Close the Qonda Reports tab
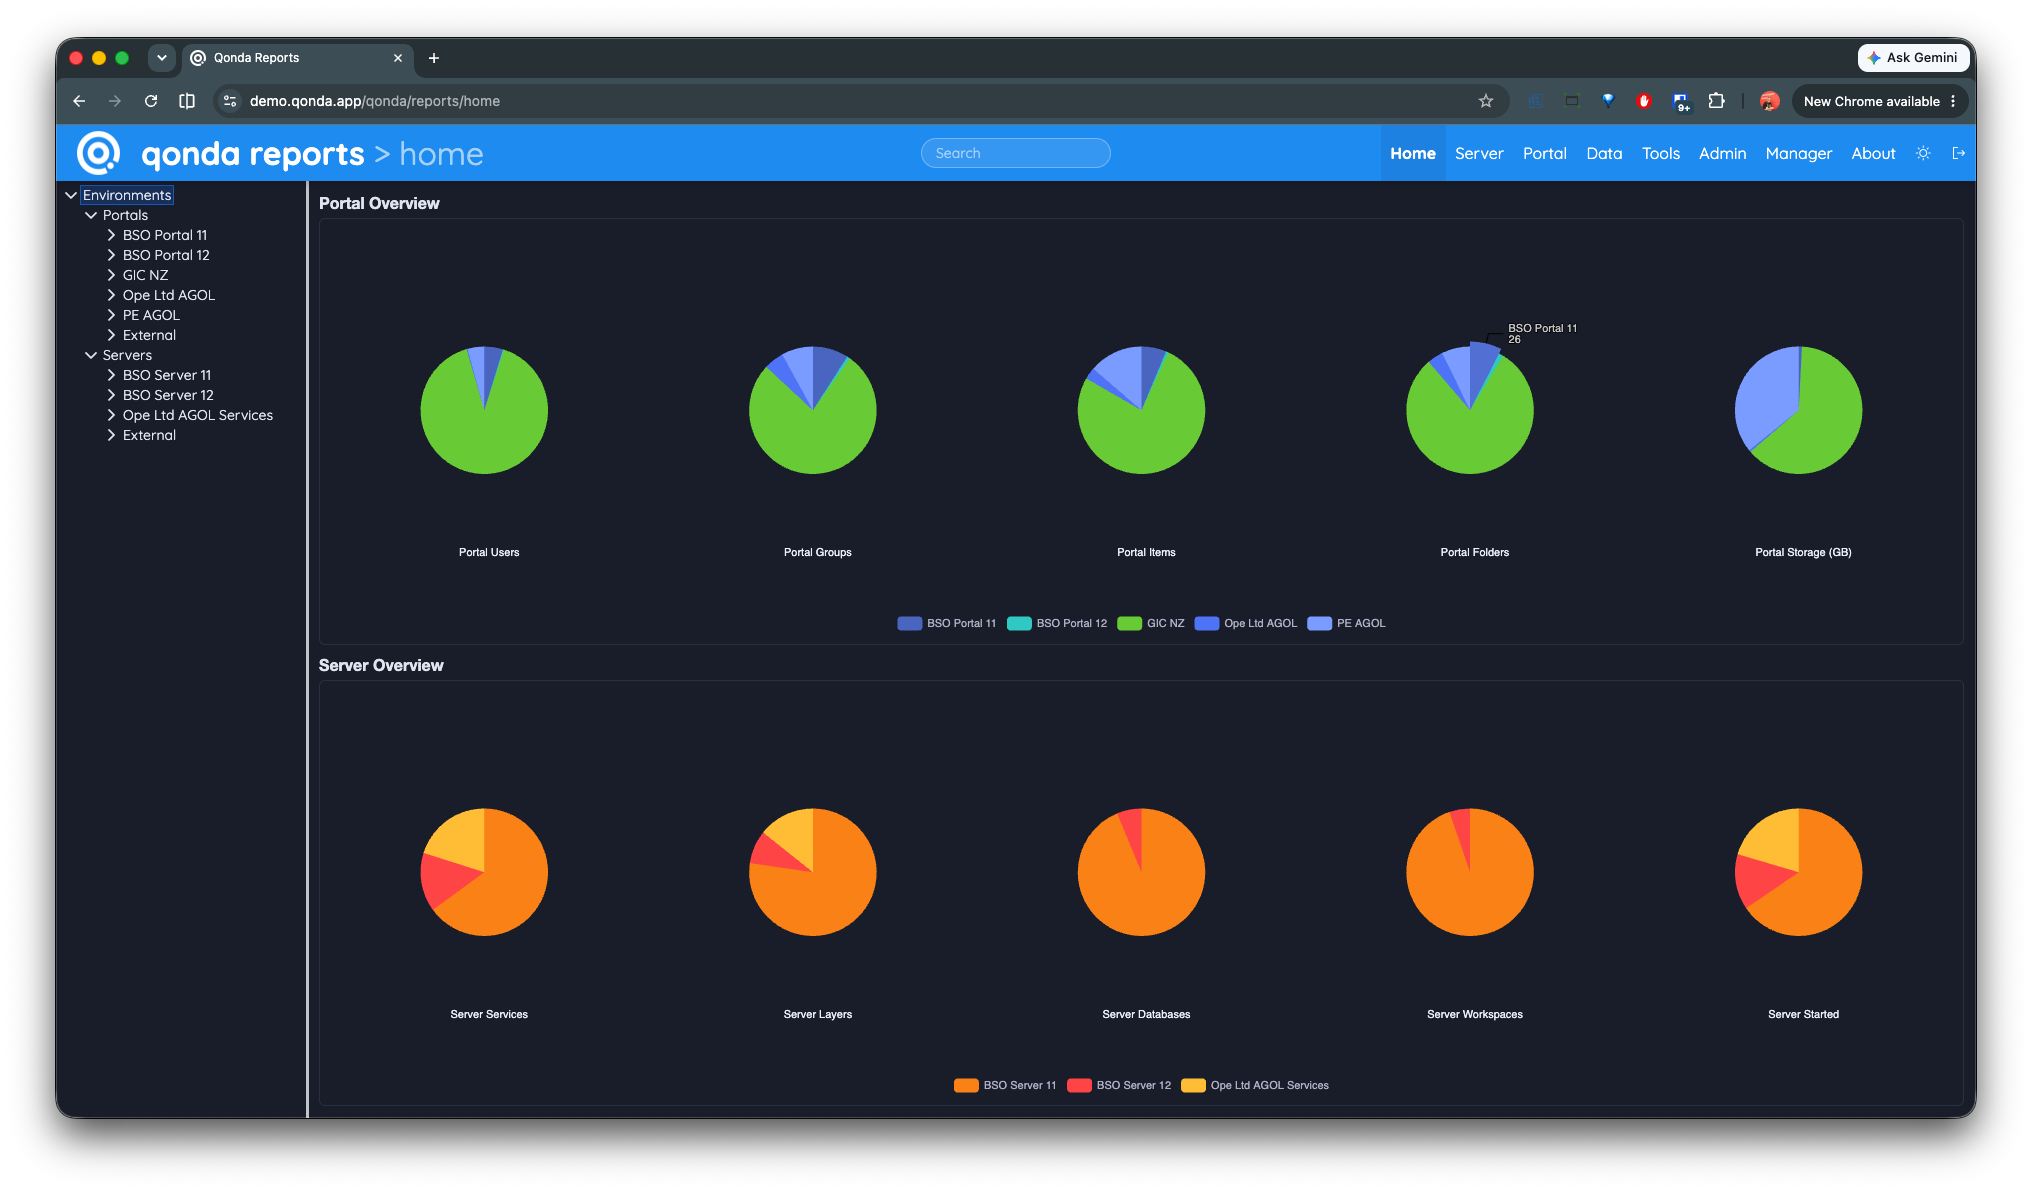The height and width of the screenshot is (1192, 2032). 398,58
